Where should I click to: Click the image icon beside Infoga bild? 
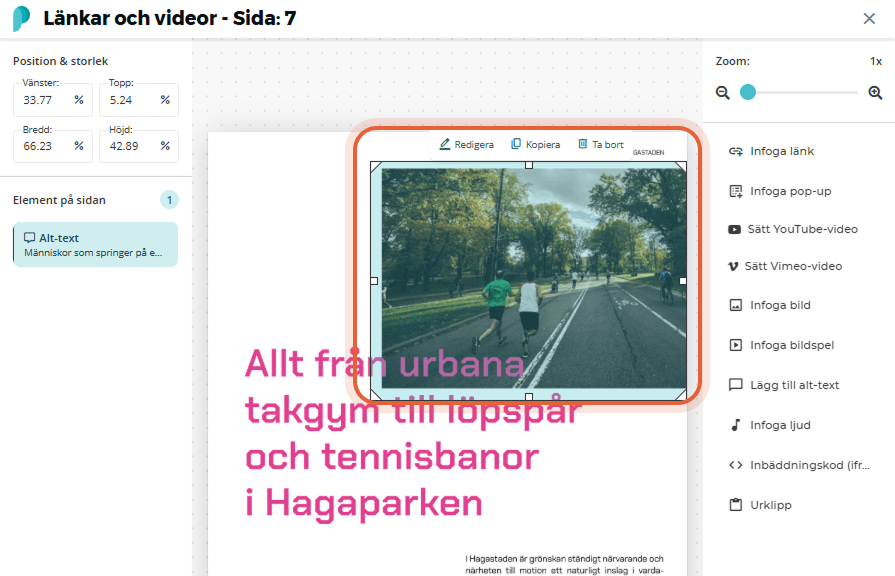[736, 305]
